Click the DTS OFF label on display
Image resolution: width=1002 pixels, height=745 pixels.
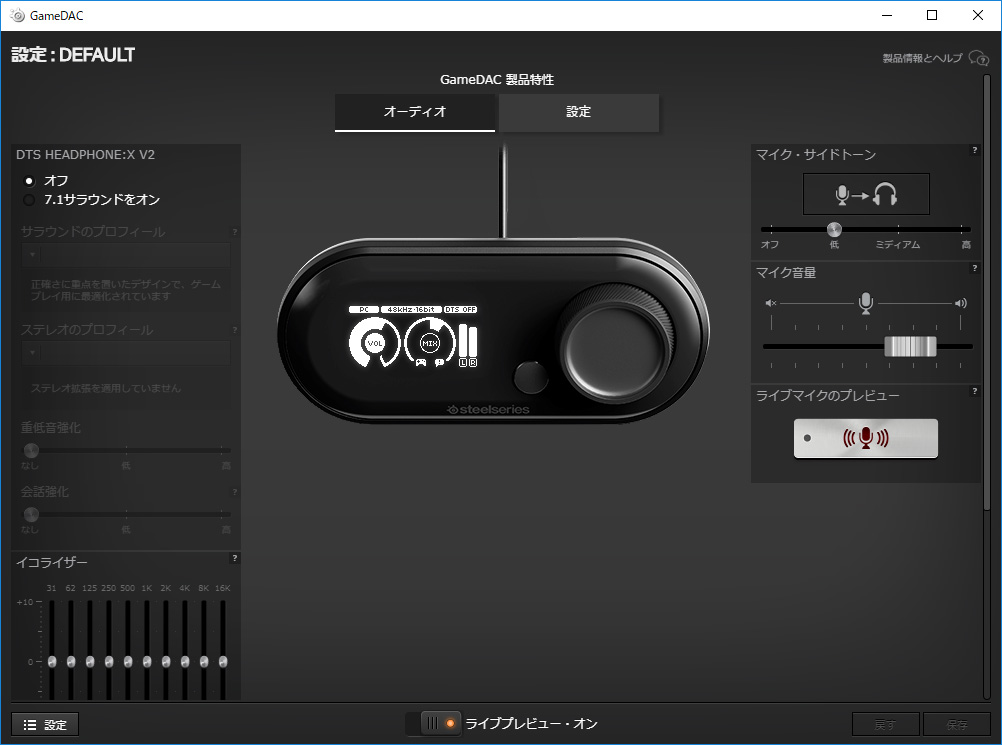pyautogui.click(x=460, y=309)
